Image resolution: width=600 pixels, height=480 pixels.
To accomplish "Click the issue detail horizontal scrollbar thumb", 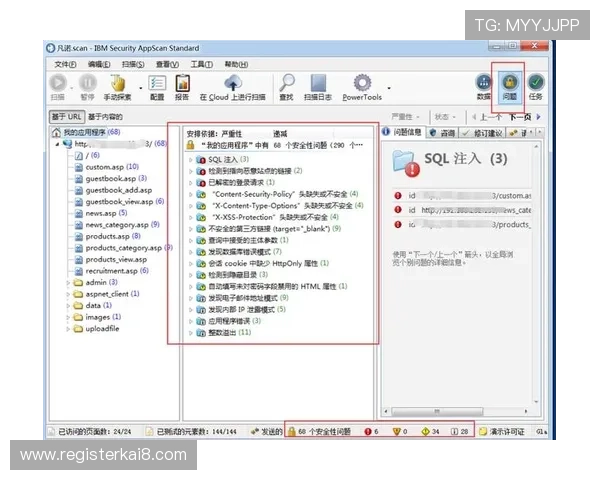I will [x=437, y=411].
